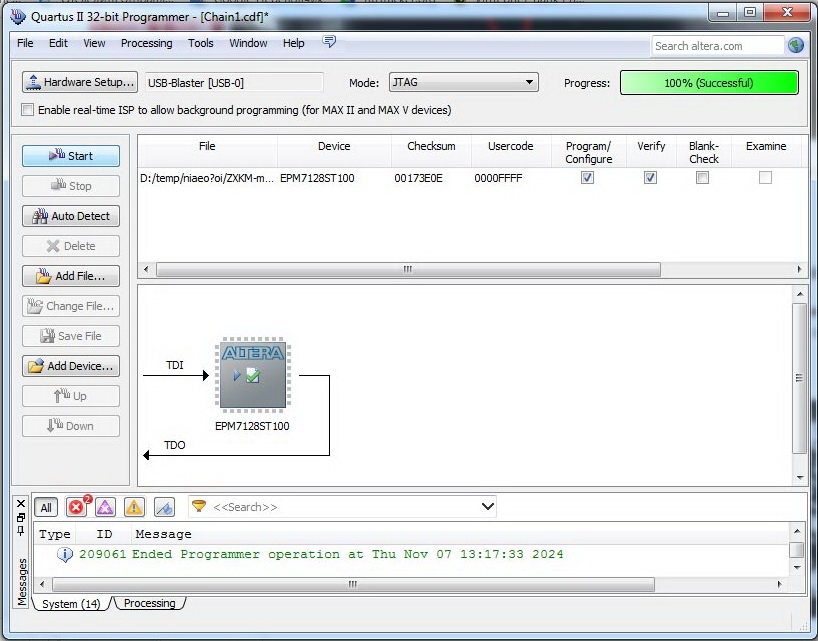Click the chain diagram vertical scrollbar
Screen dimensions: 818x641
pos(799,378)
